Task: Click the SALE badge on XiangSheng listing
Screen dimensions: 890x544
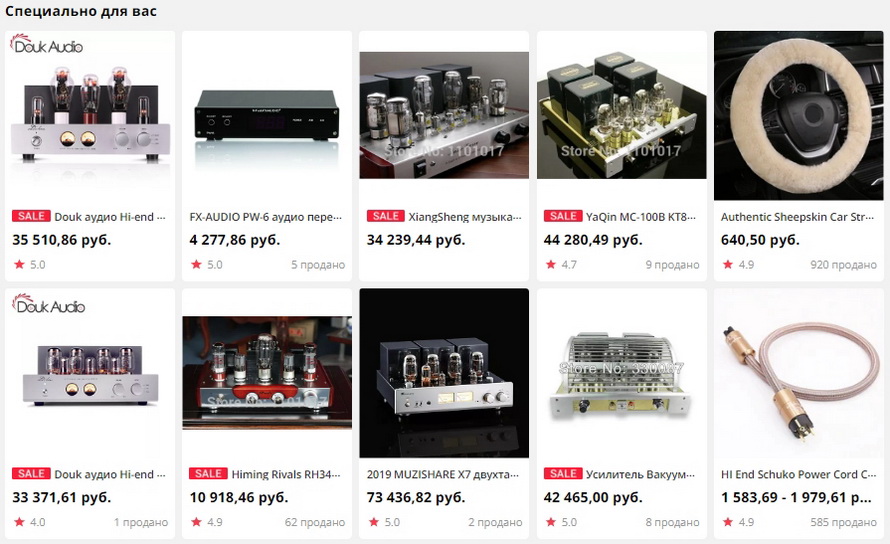Action: point(385,216)
